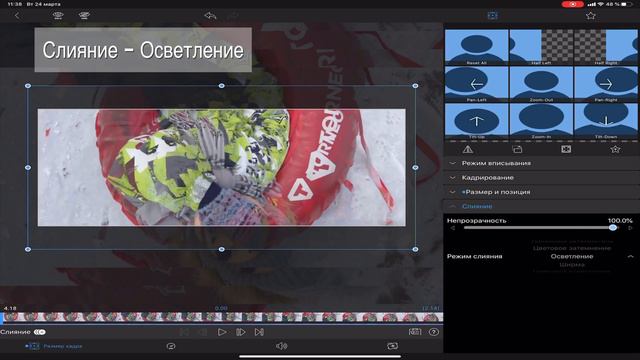
Task: Click the undo arrow in the top bar
Action: click(210, 16)
